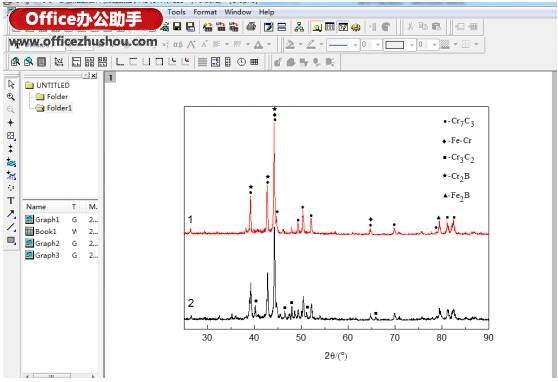
Task: Click the Save Project disk icon
Action: pos(177,27)
